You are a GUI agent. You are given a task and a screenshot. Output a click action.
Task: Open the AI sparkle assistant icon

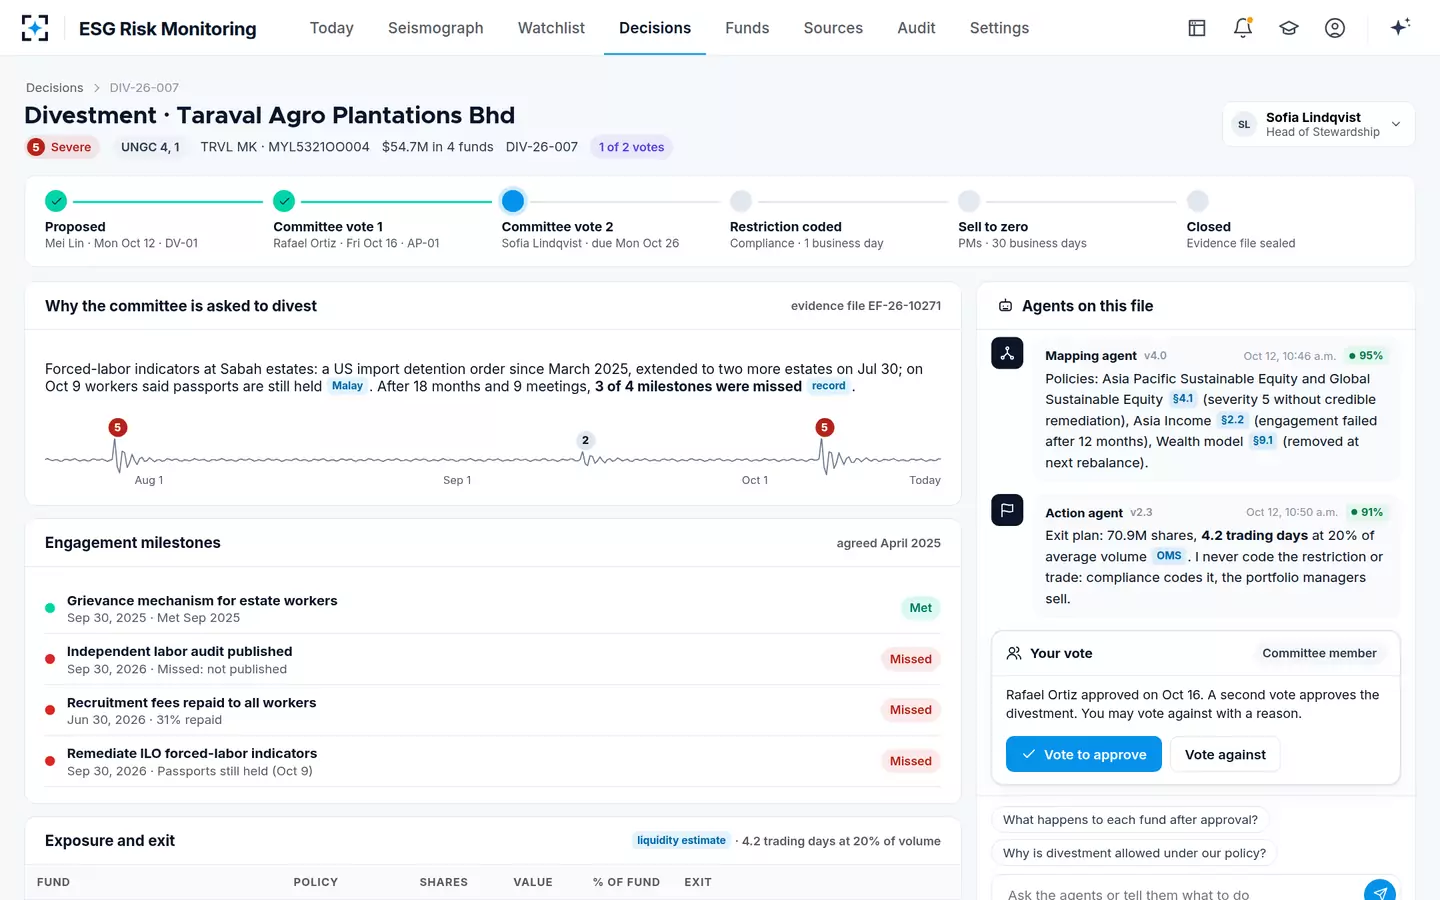point(1400,27)
